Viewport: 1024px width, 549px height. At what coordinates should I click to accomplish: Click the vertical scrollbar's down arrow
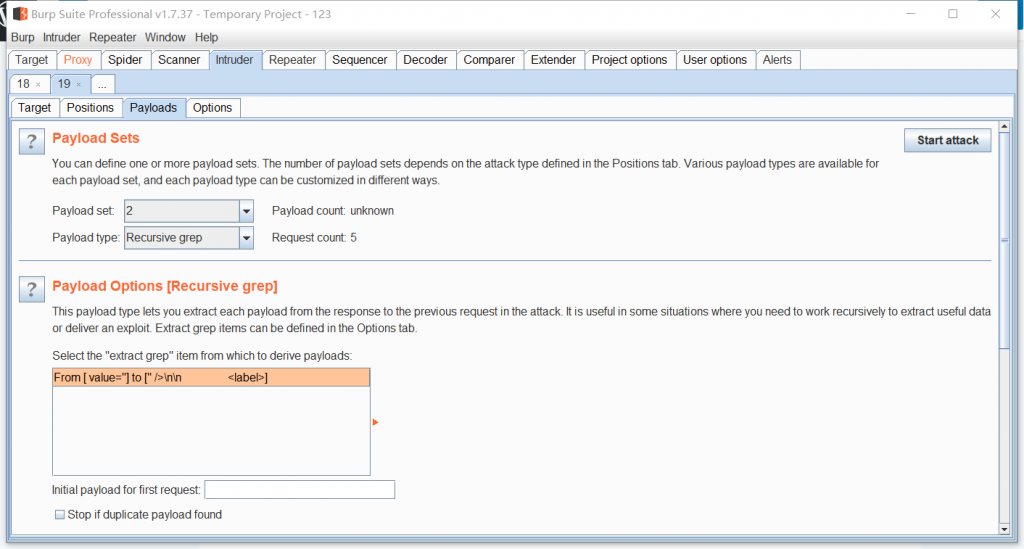pos(1004,527)
